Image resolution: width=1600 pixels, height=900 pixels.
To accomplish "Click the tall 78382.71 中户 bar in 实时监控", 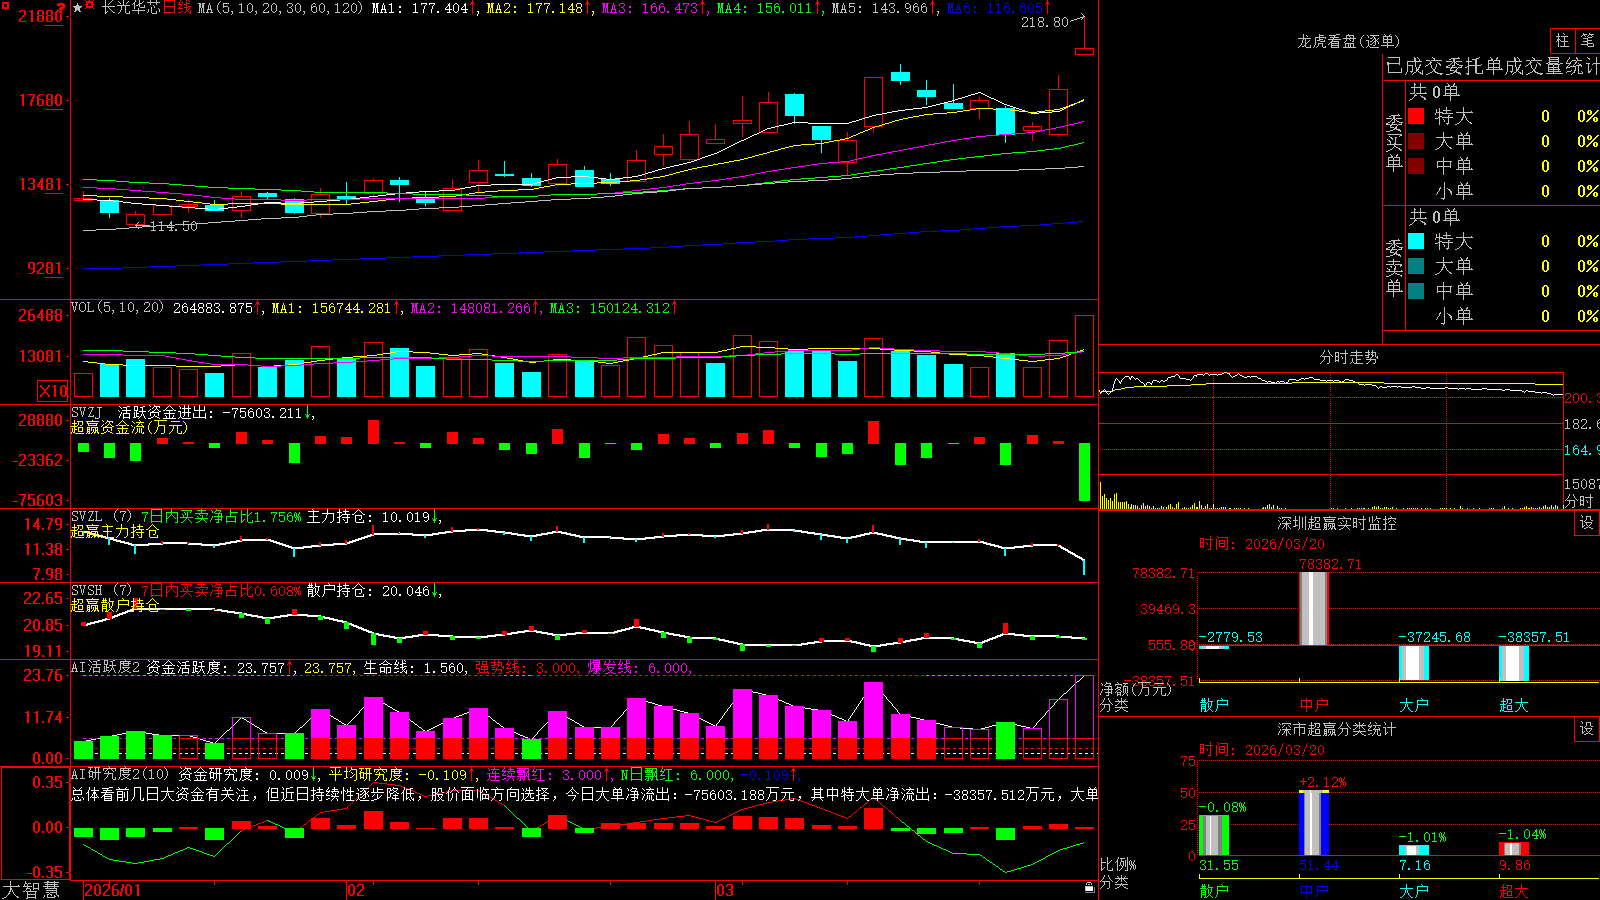I will point(1313,608).
